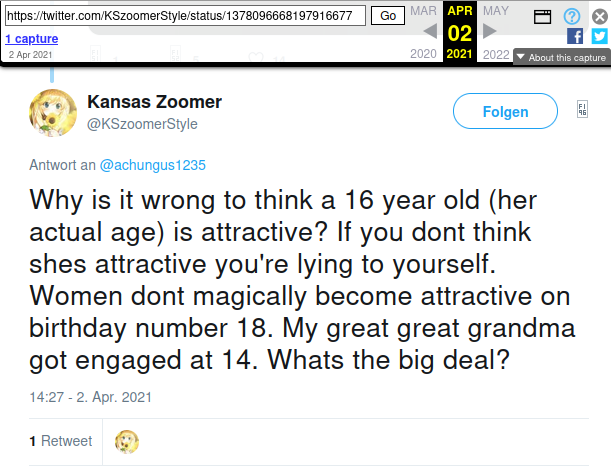The width and height of the screenshot is (611, 470).
Task: Click the Wayback Machine help question mark icon
Action: [x=571, y=16]
